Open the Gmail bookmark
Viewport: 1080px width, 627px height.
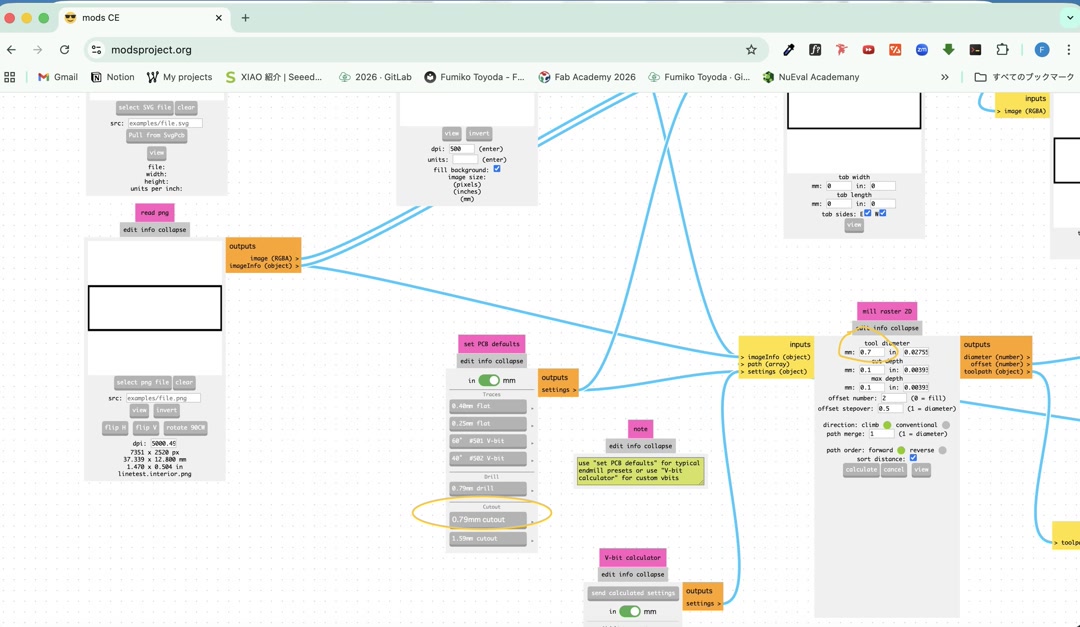[58, 77]
